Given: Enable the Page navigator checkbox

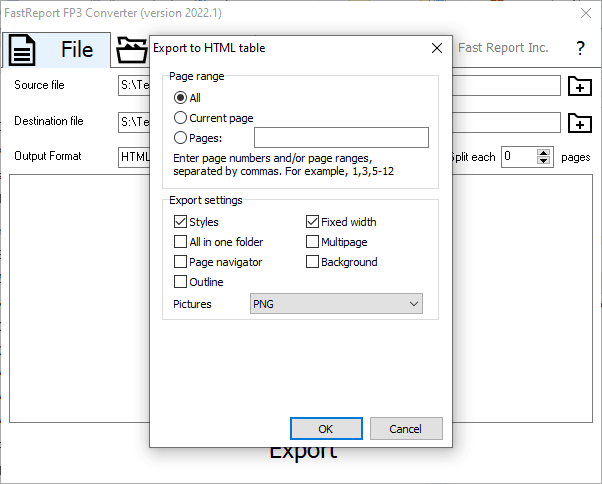Looking at the screenshot, I should coord(180,262).
